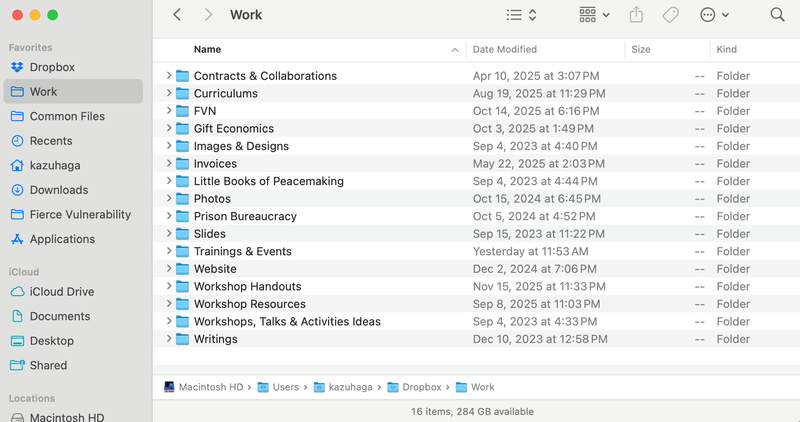Image resolution: width=800 pixels, height=422 pixels.
Task: Click the forward navigation arrow
Action: [x=208, y=15]
